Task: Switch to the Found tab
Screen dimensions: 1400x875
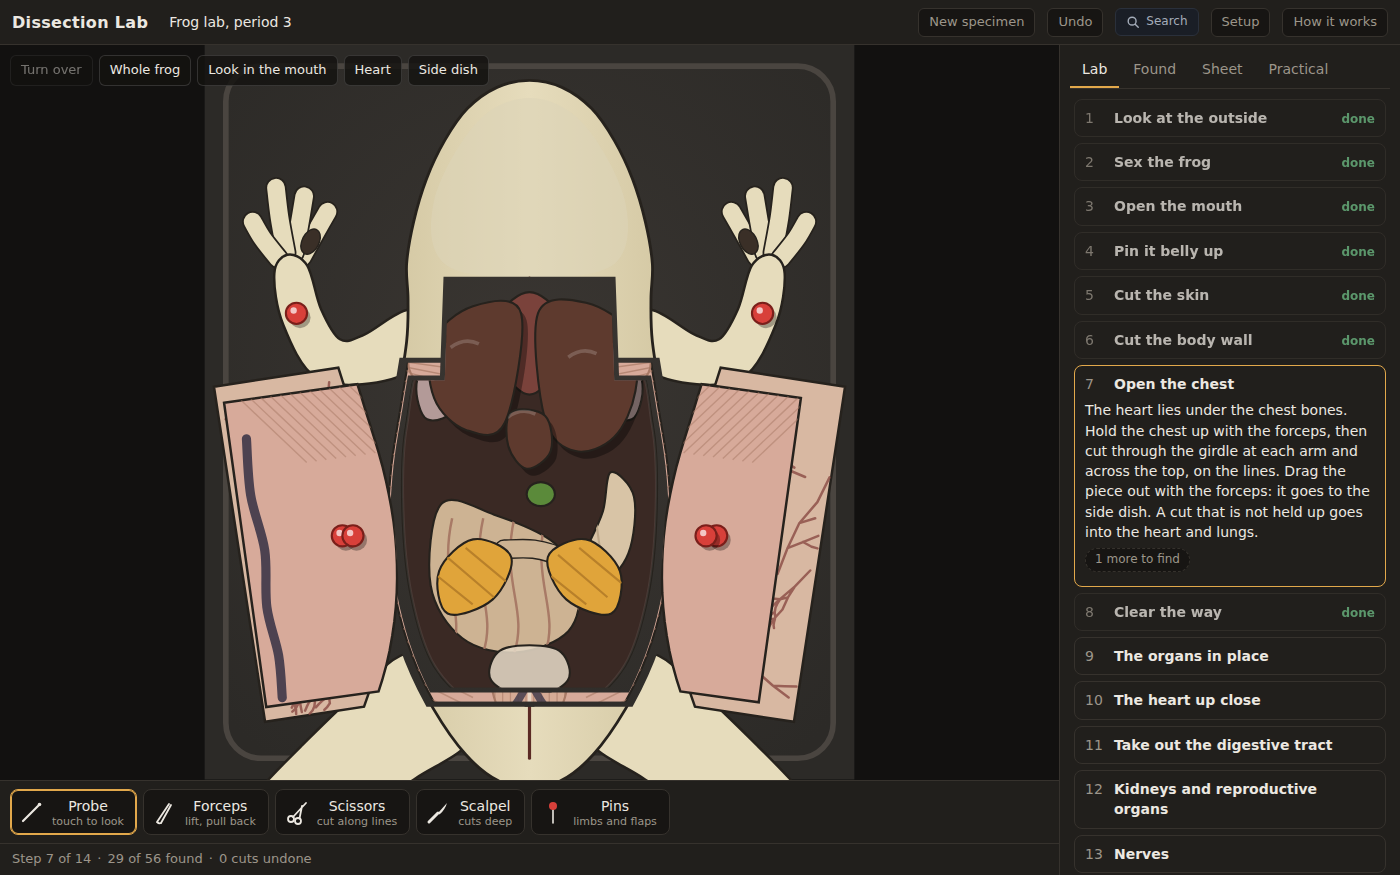Action: (1154, 69)
